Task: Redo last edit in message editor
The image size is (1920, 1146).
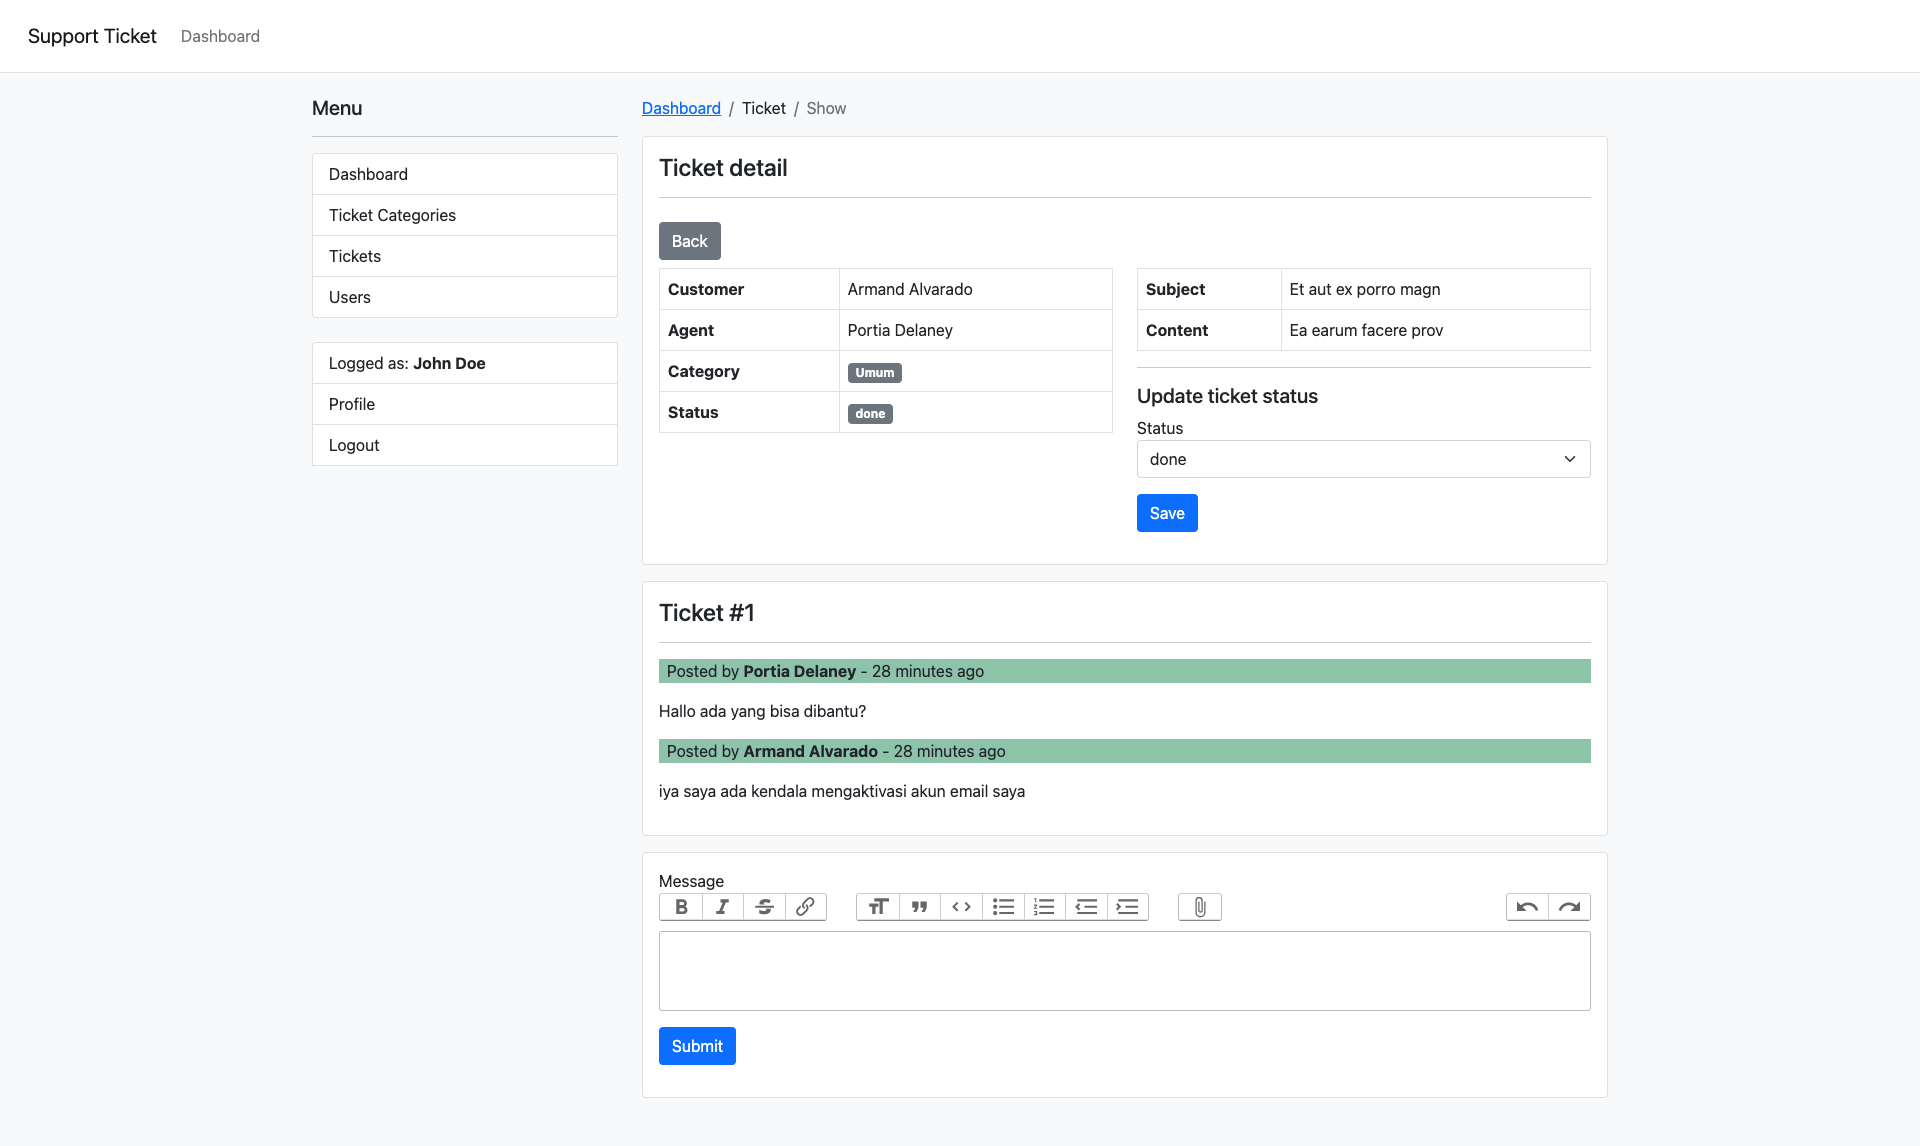Action: click(x=1569, y=907)
